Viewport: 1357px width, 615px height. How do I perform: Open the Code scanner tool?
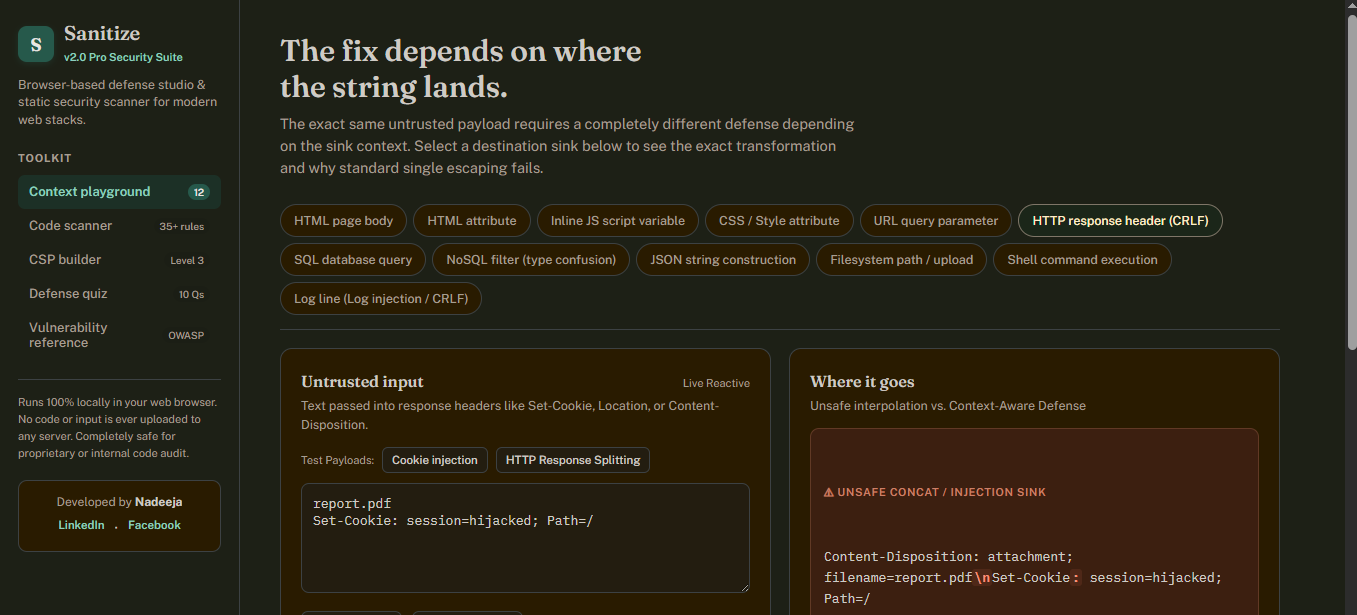[x=119, y=226]
